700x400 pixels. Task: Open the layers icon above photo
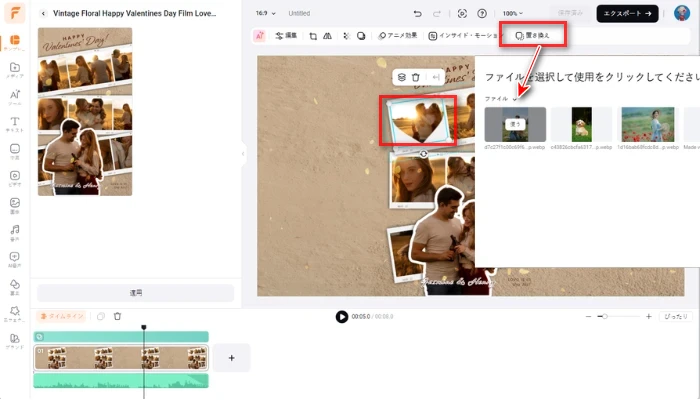point(400,77)
